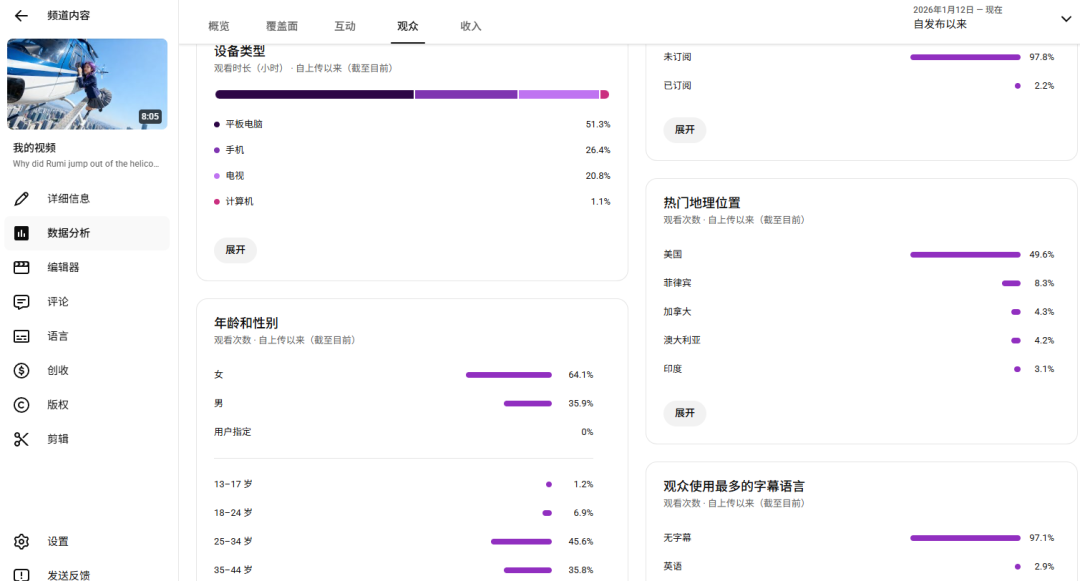The width and height of the screenshot is (1080, 581).
Task: Open the video thumbnail showing the helicopter
Action: (87, 83)
